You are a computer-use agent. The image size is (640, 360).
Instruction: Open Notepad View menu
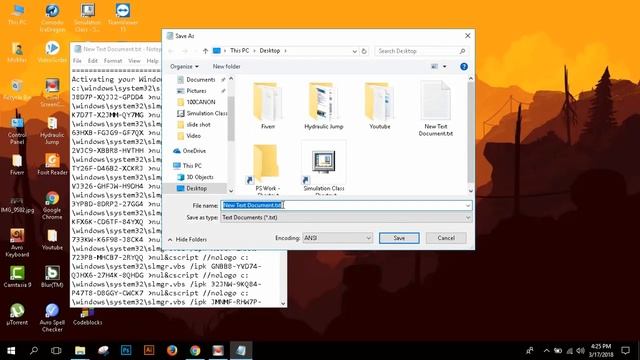click(134, 61)
